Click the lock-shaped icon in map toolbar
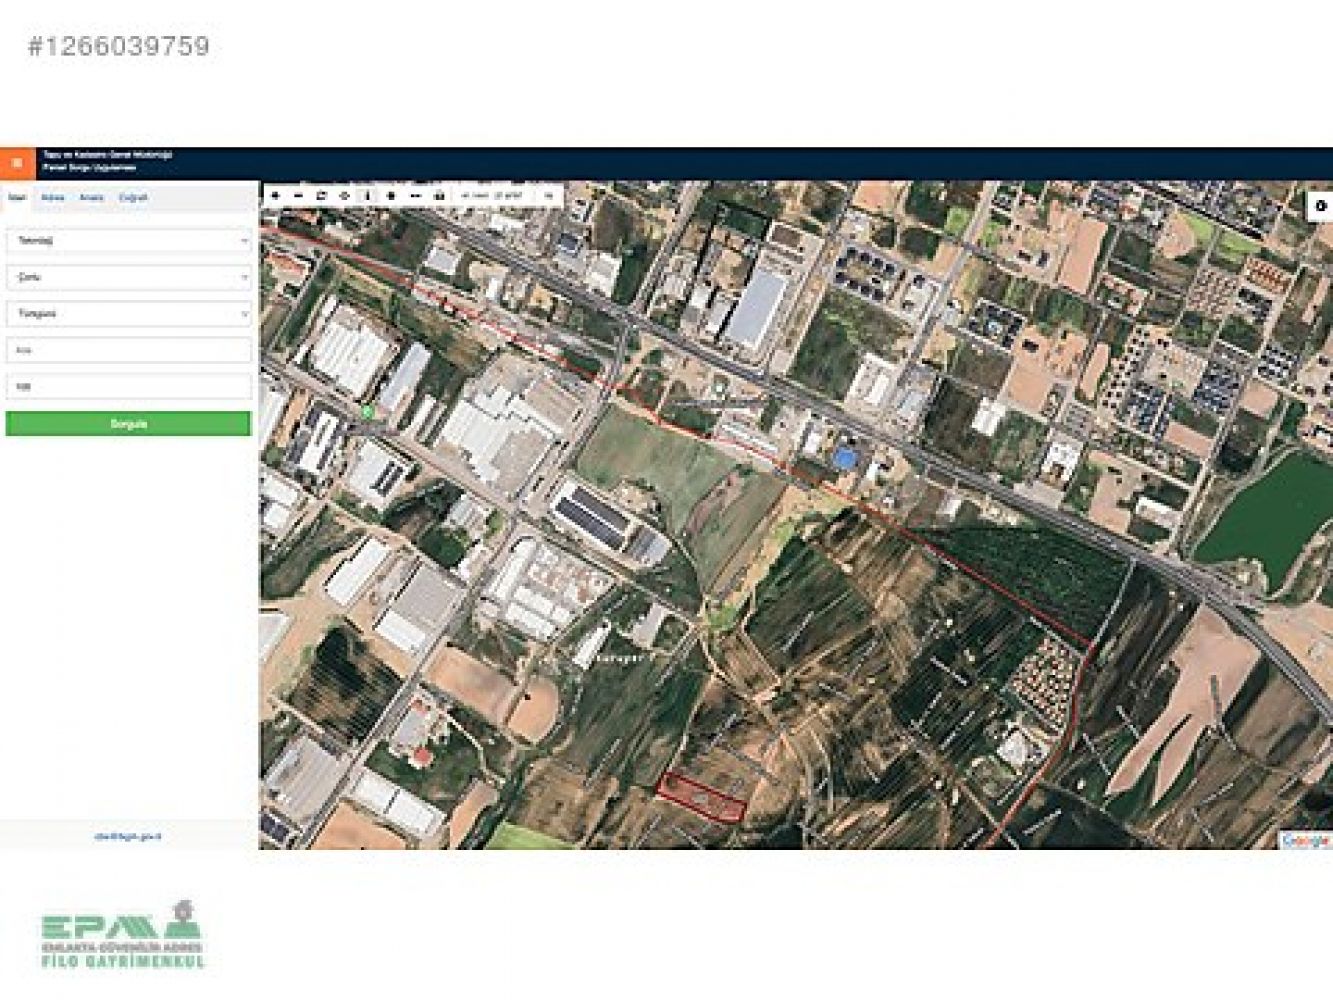Screen dimensions: 1333x1000 click(x=438, y=196)
